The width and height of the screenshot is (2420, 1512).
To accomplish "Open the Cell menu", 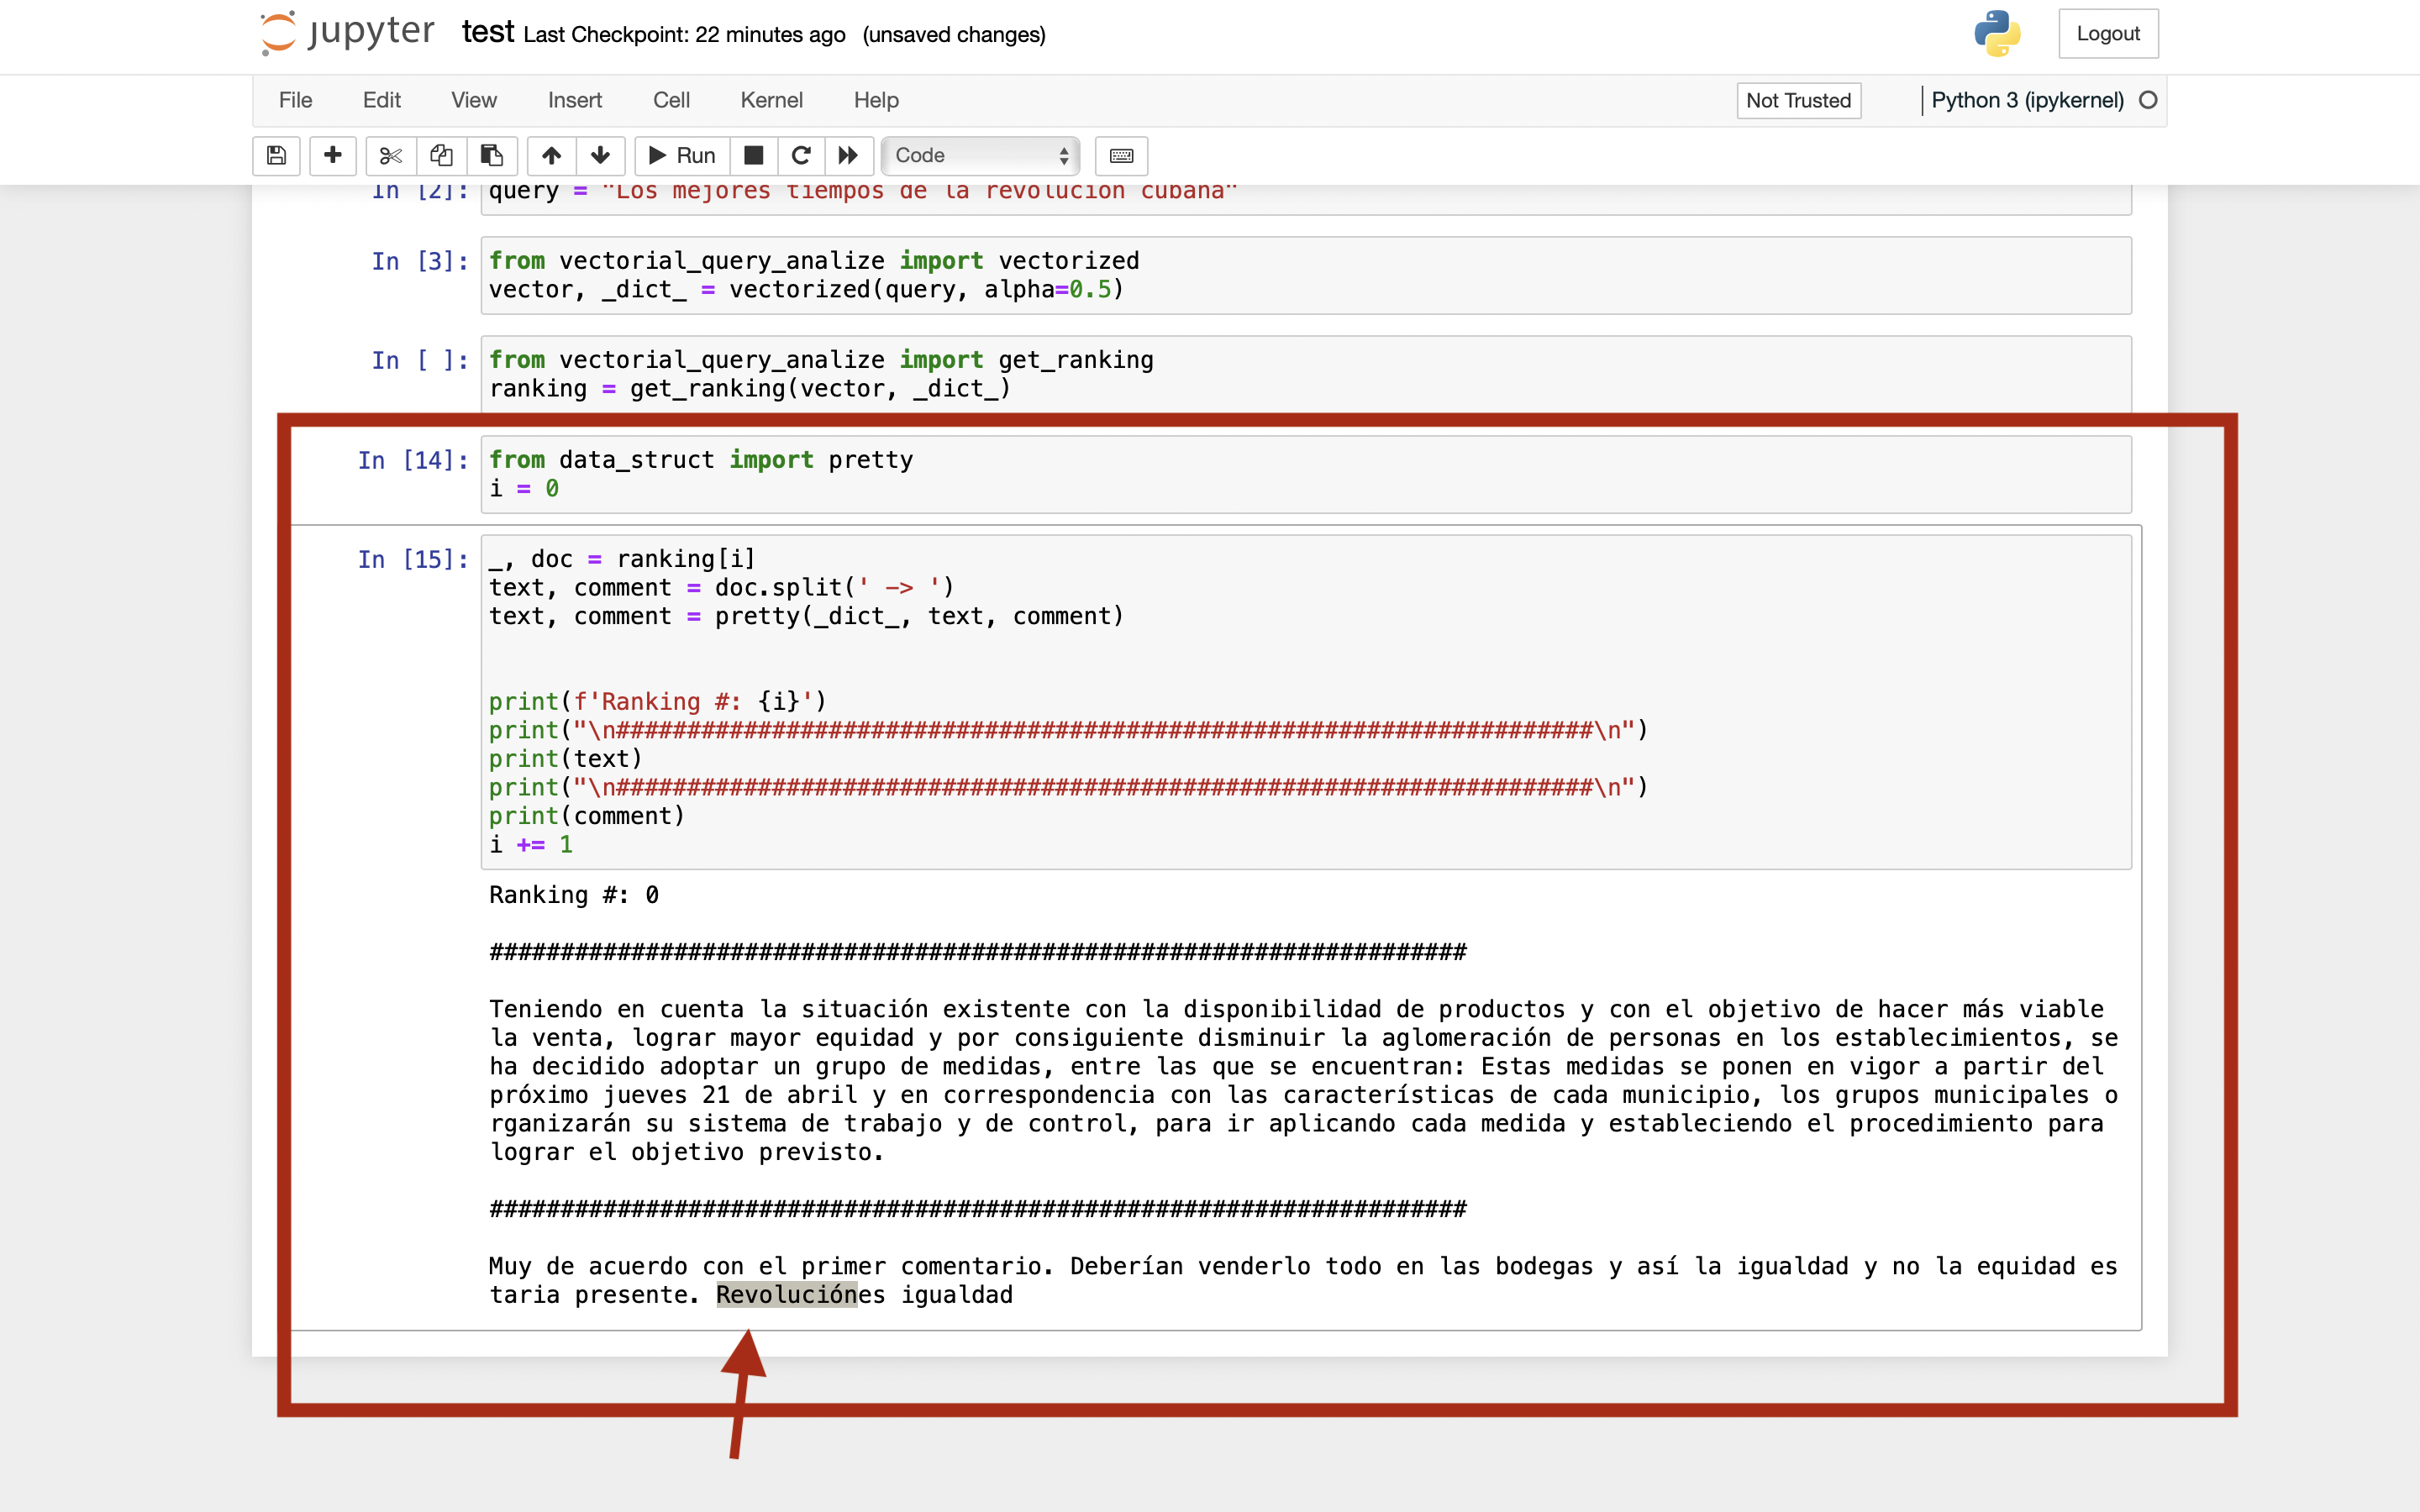I will tap(671, 100).
